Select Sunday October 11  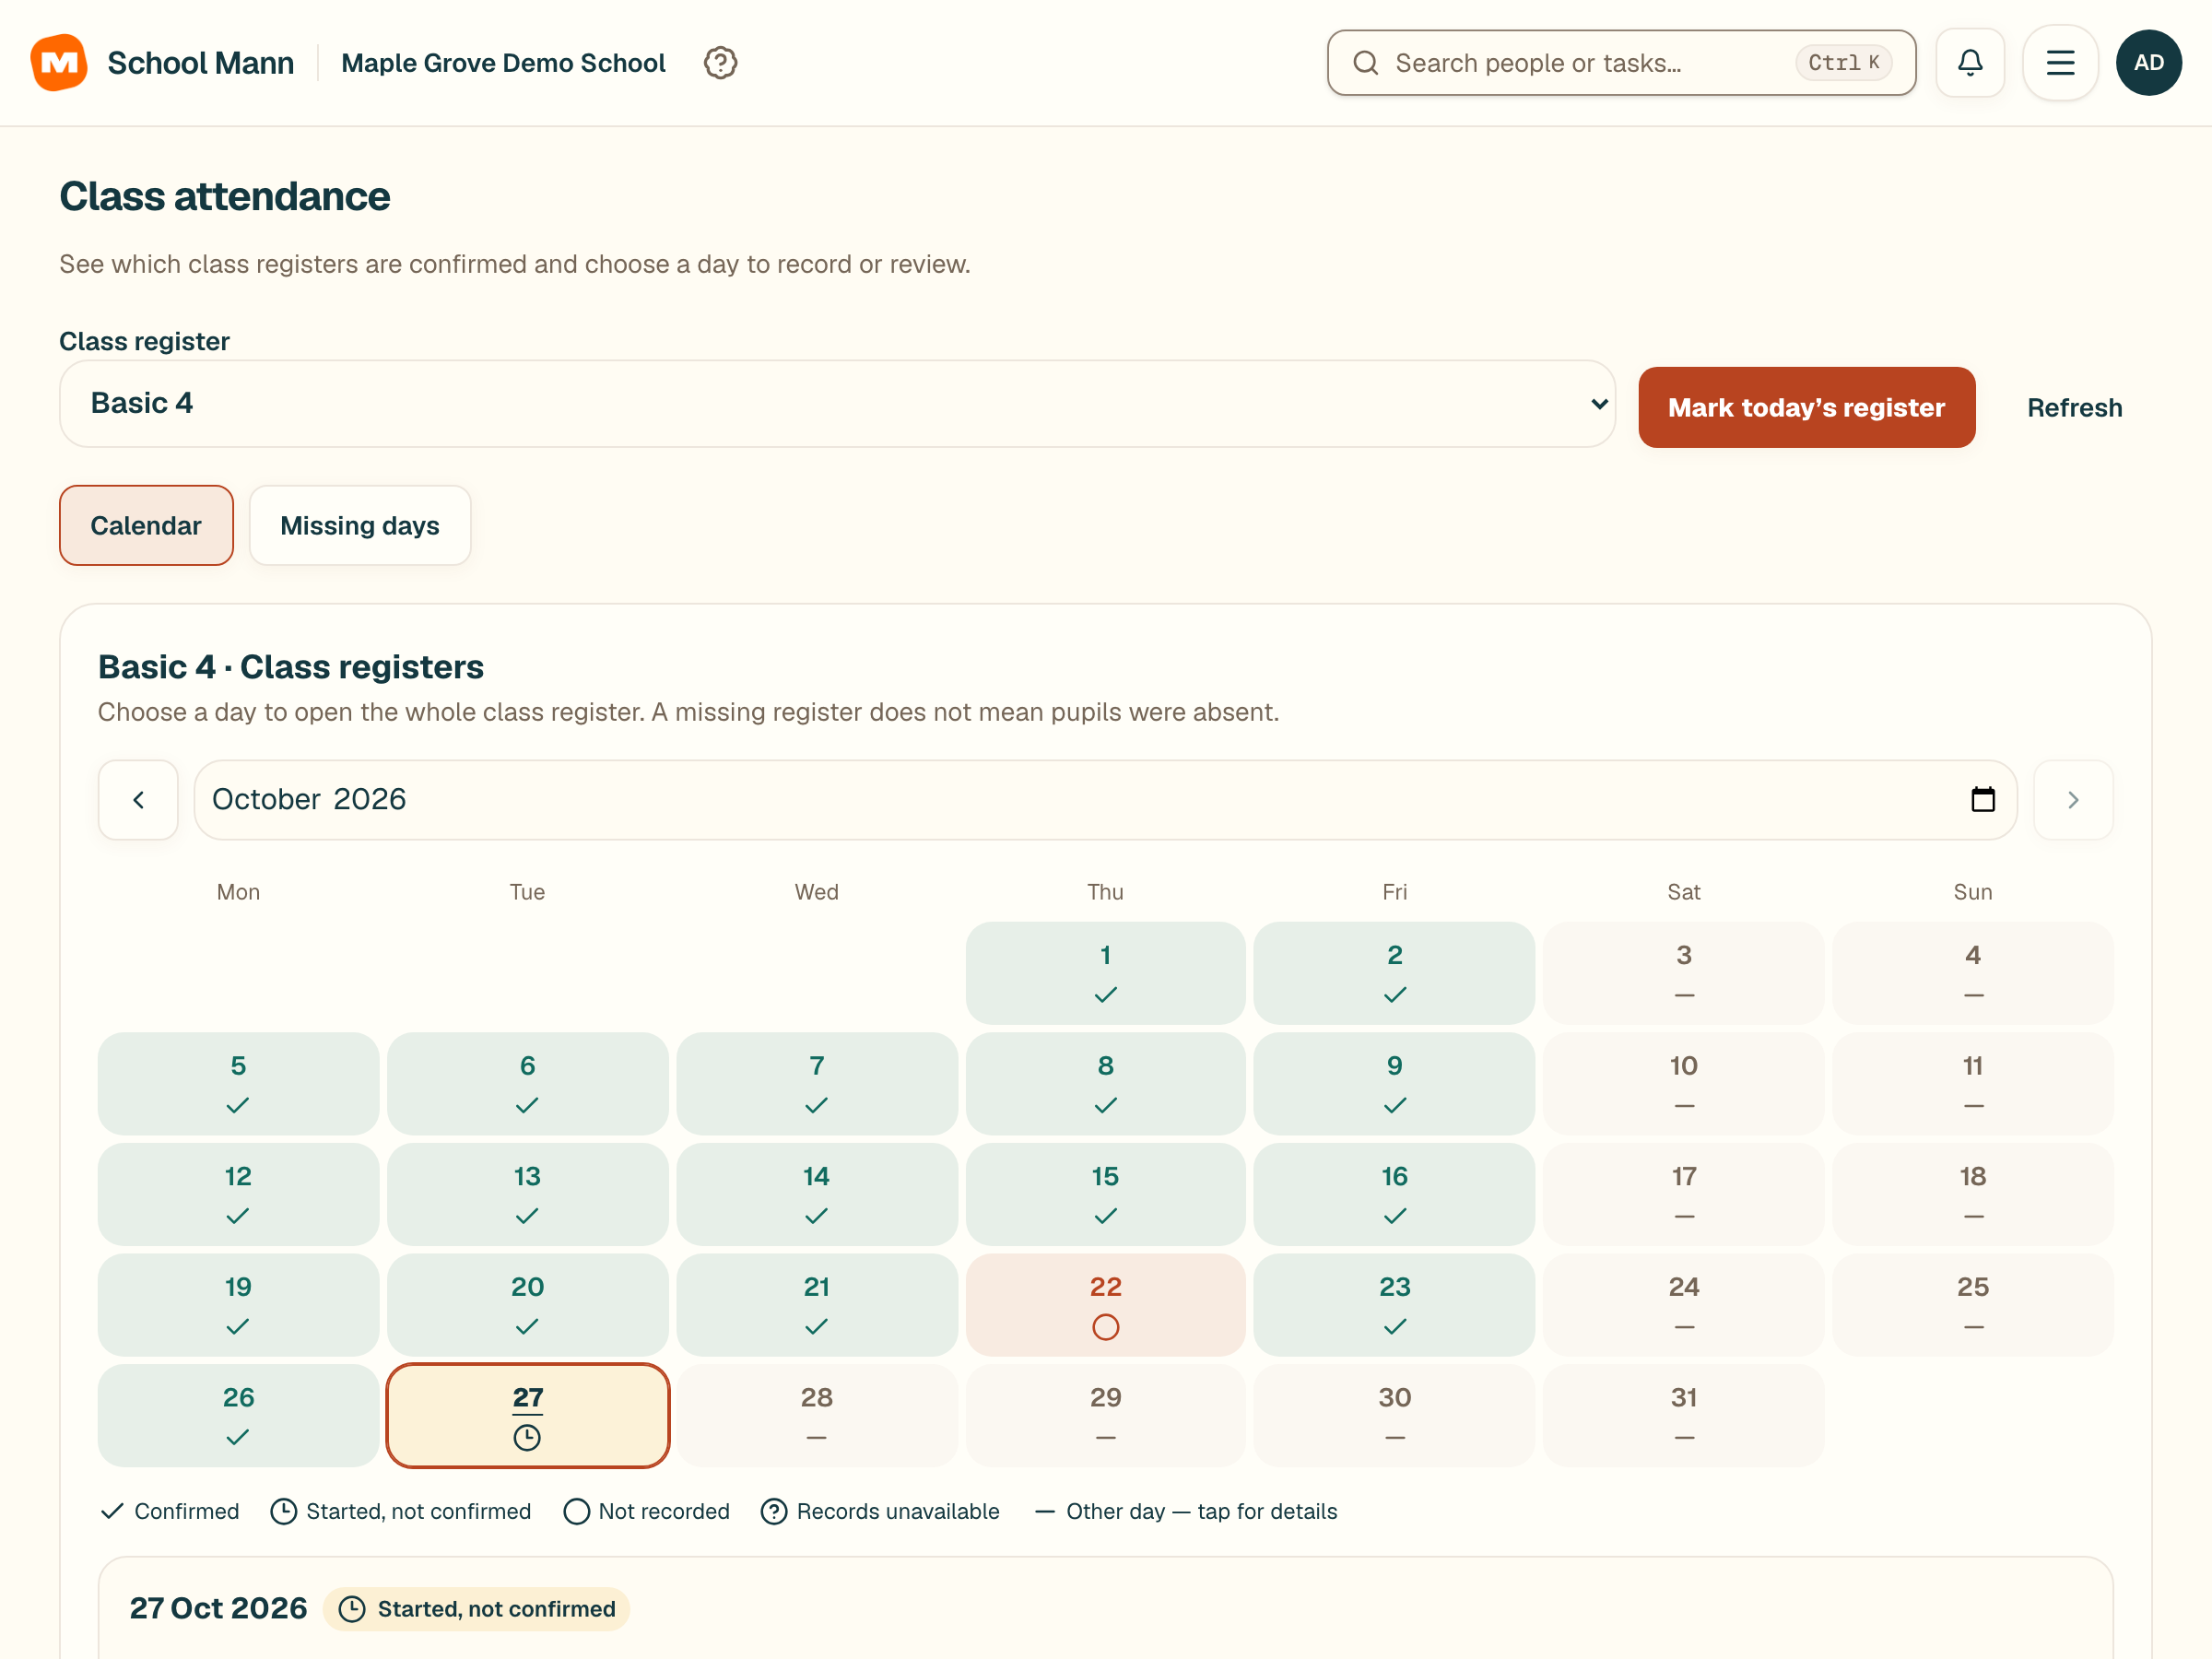pyautogui.click(x=1973, y=1084)
